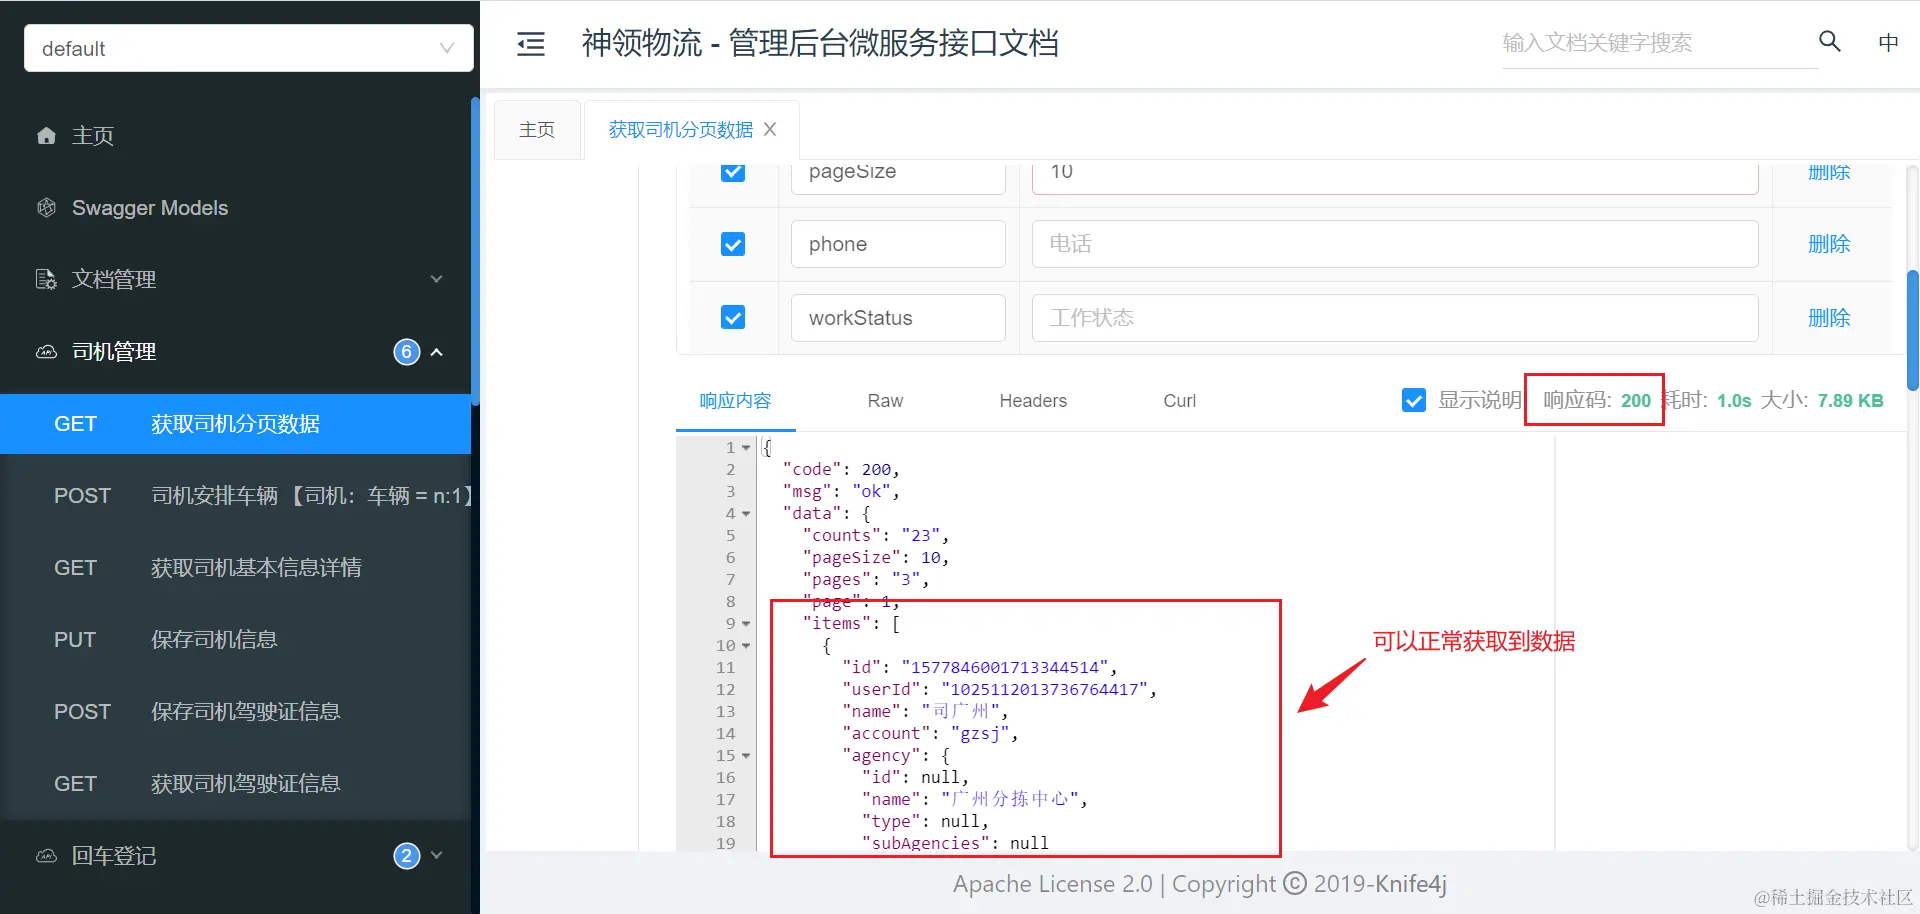Select the 获取司机分页数据 tab

680,129
